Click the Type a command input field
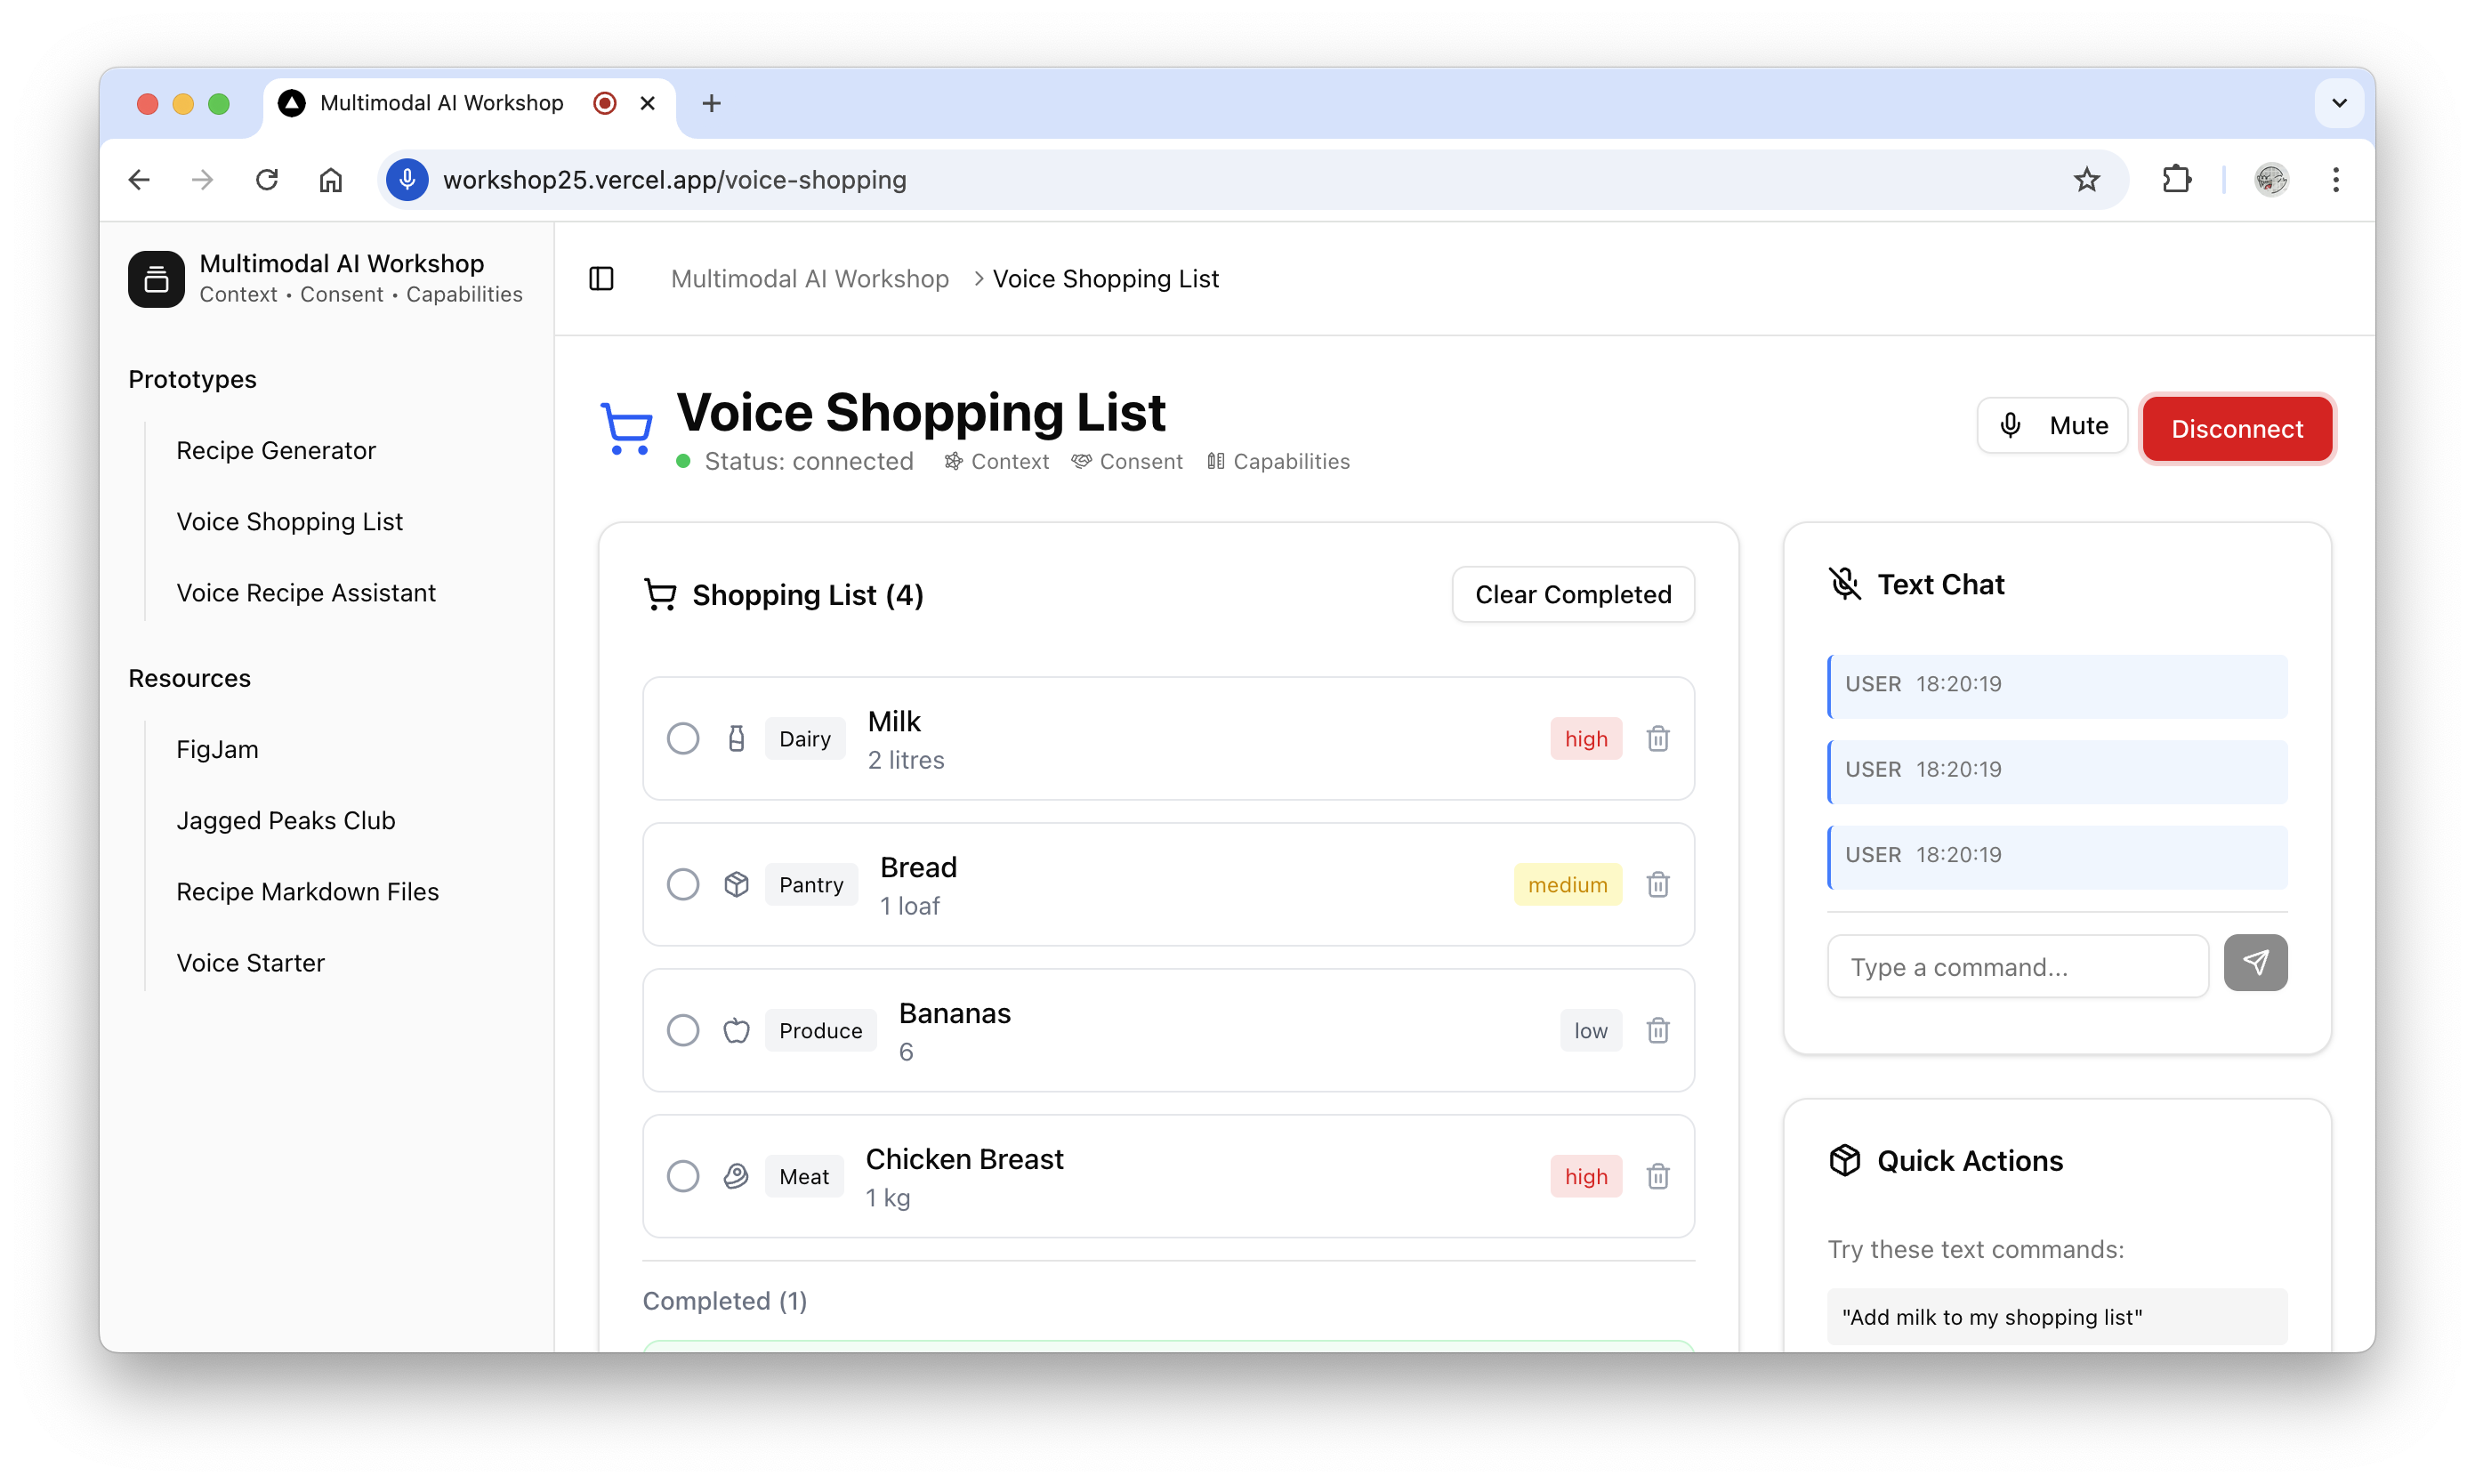 pyautogui.click(x=2016, y=966)
